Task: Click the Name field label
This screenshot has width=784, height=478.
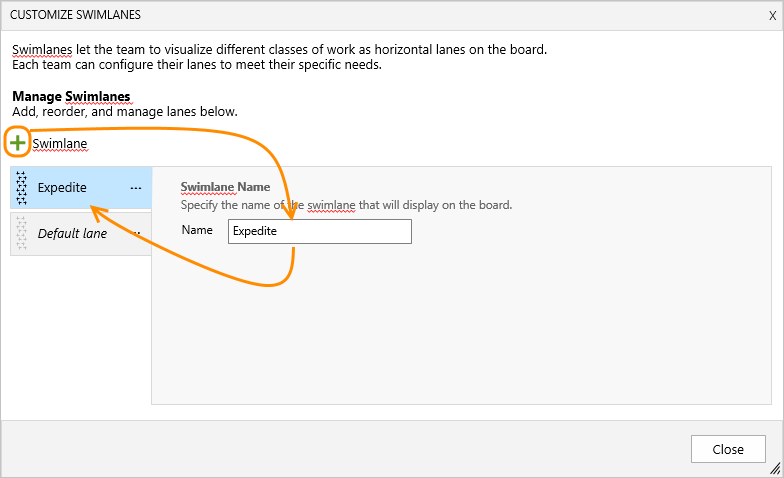Action: [197, 230]
